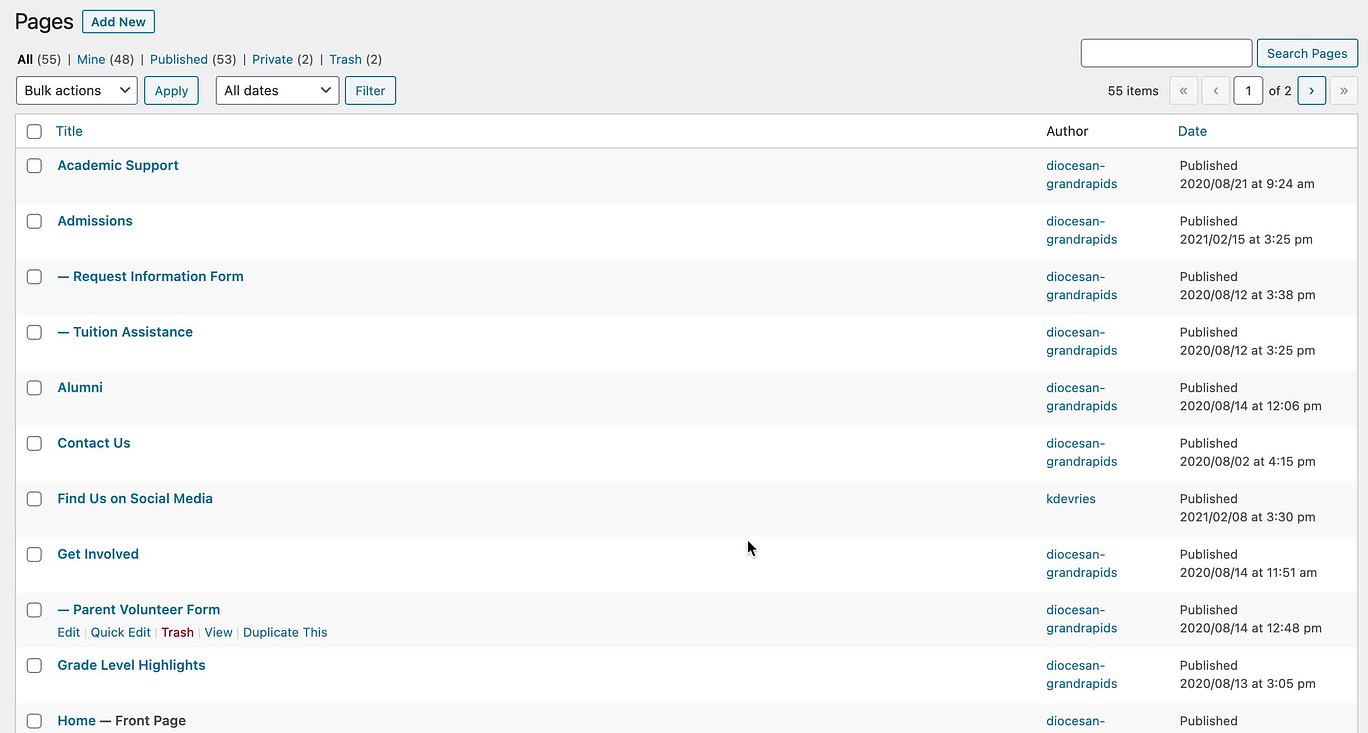Screen dimensions: 1368x733
Task: Switch to the Trash pages view
Action: coord(345,60)
